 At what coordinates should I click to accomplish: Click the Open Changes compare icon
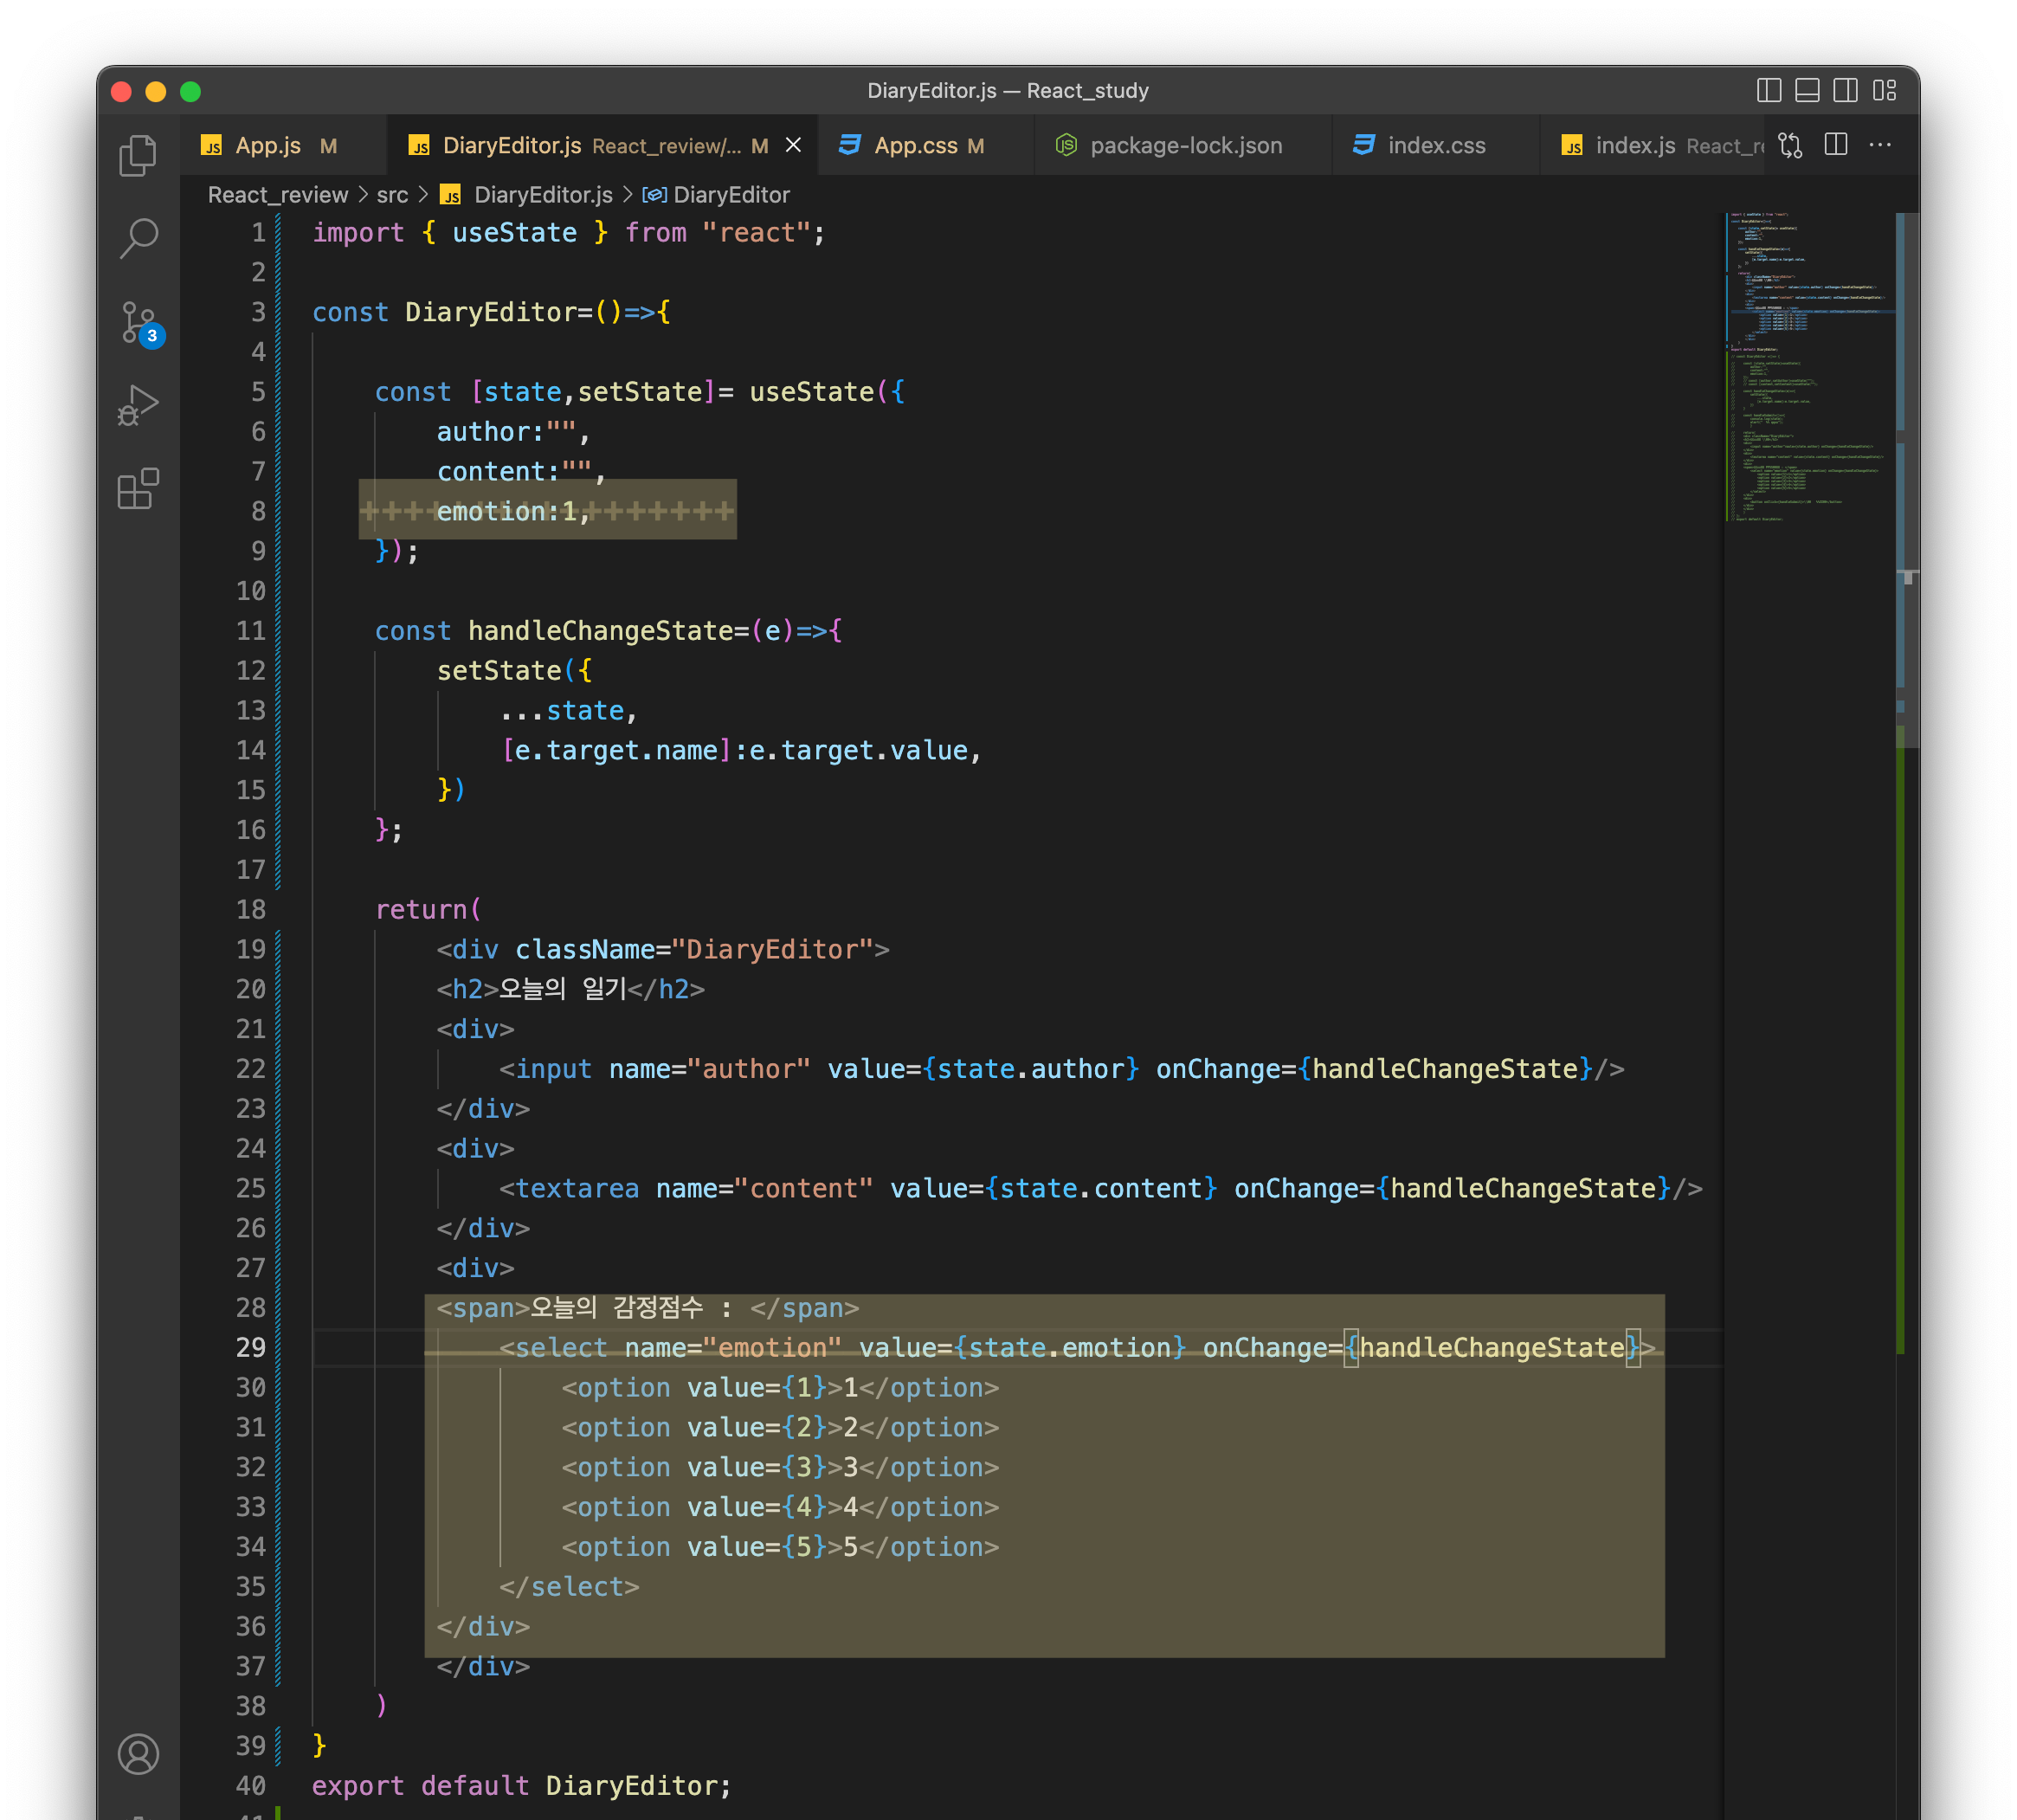point(1790,146)
